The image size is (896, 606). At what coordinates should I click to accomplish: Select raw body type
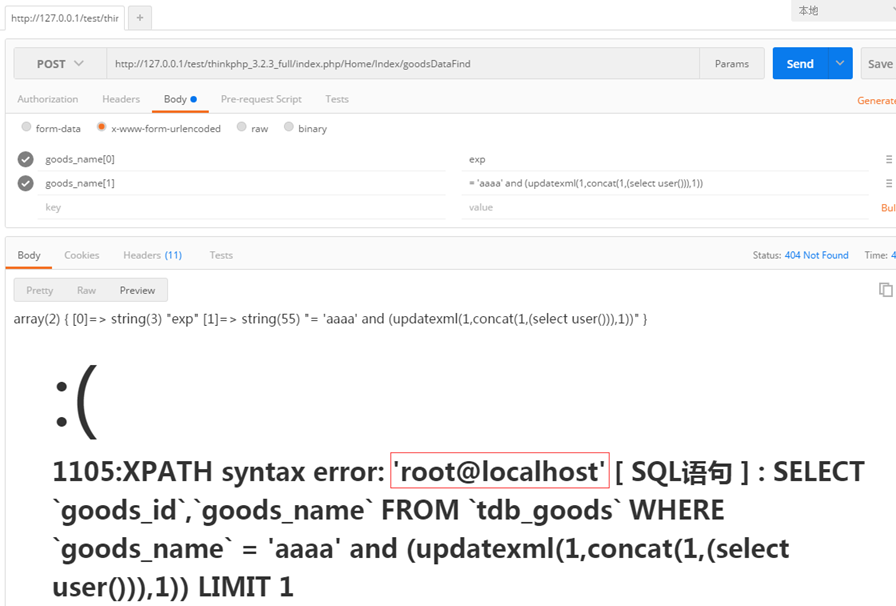click(242, 127)
